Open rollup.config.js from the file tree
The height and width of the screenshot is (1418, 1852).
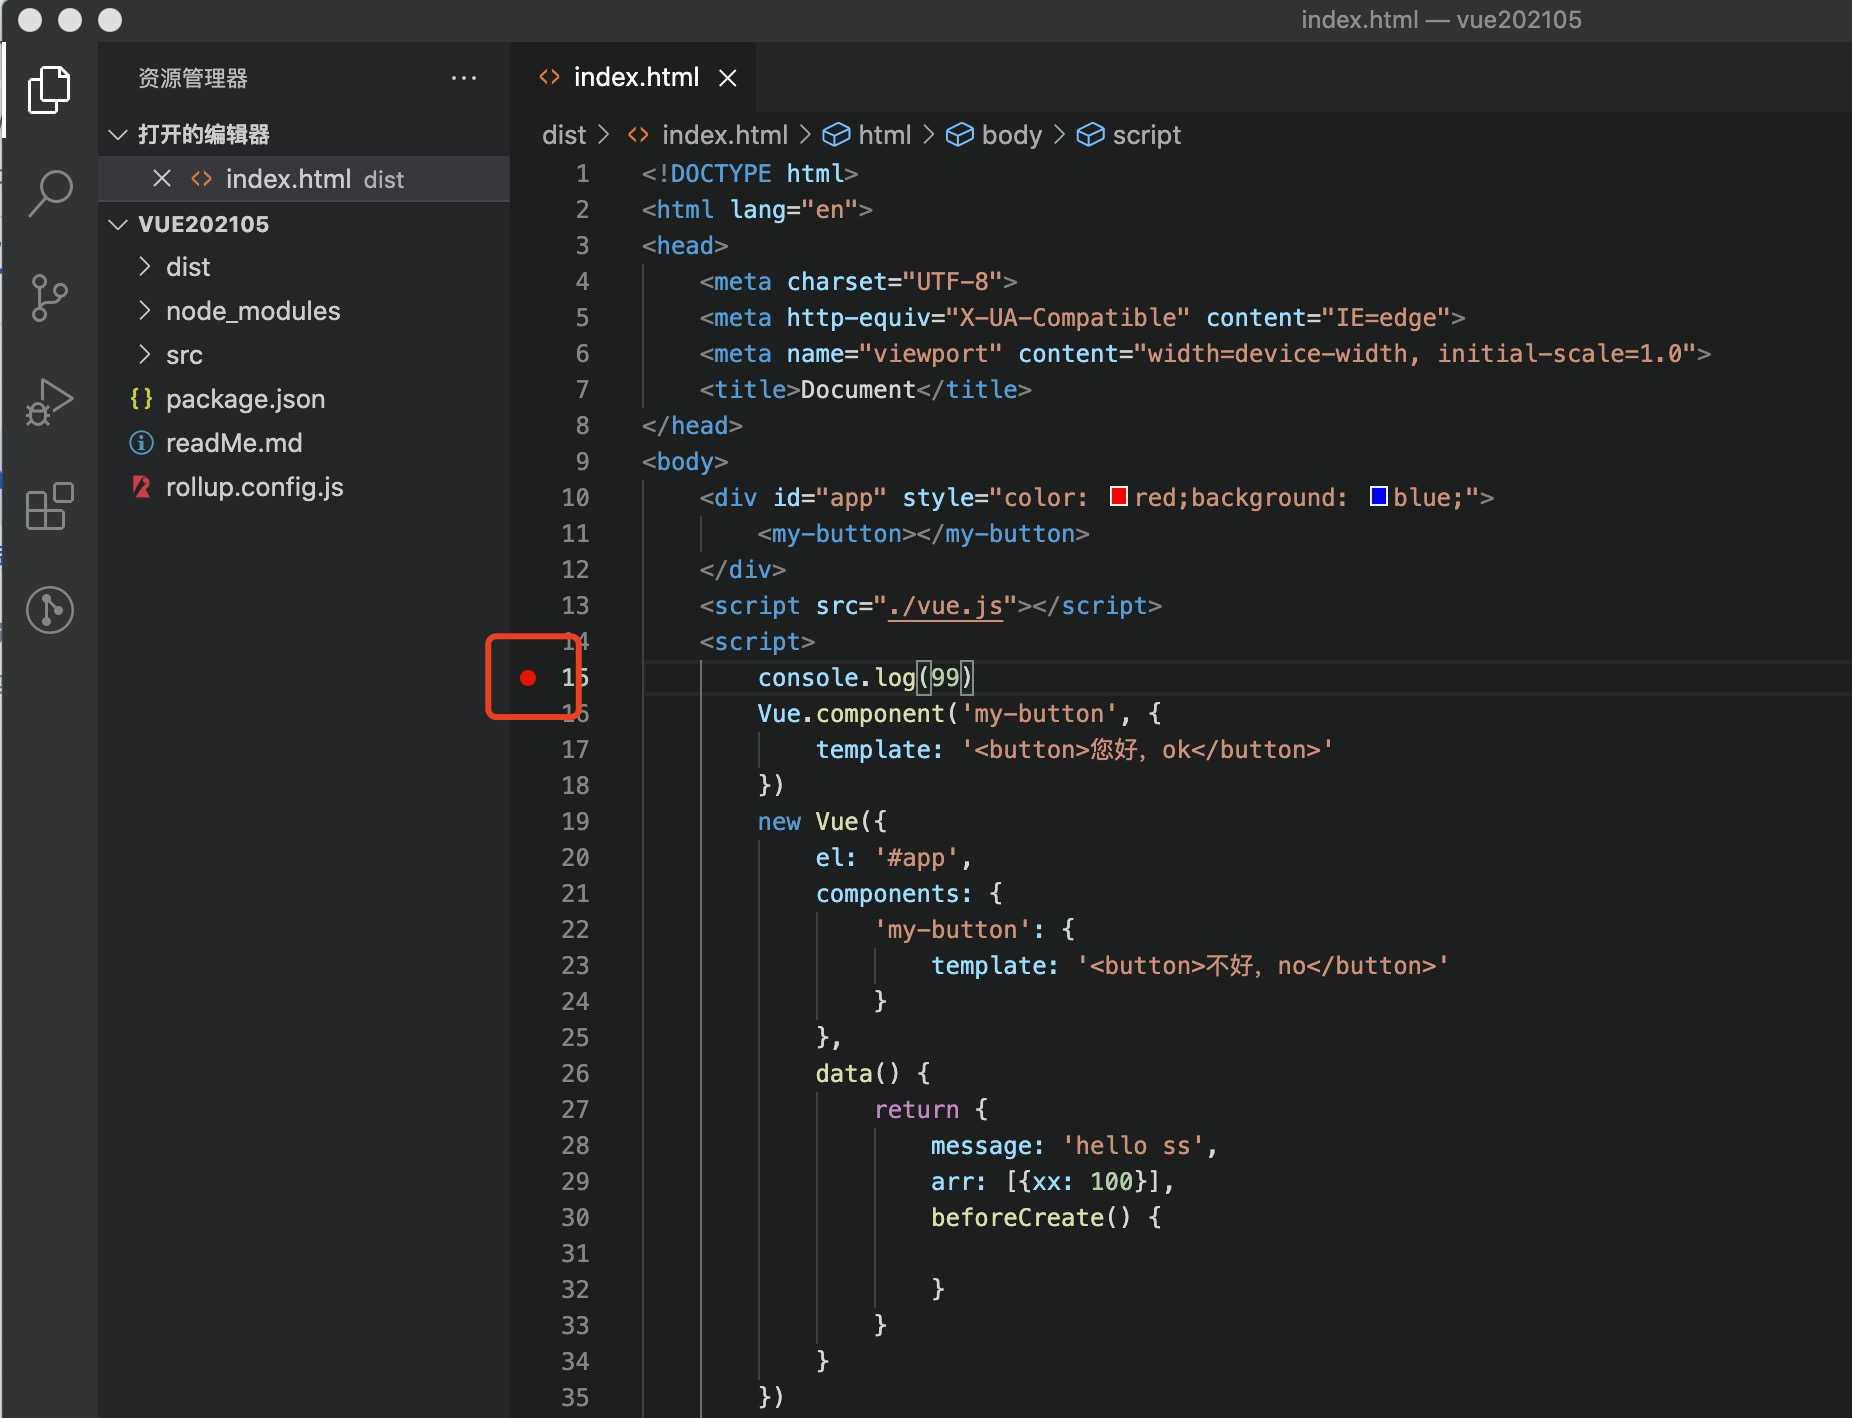click(x=254, y=487)
